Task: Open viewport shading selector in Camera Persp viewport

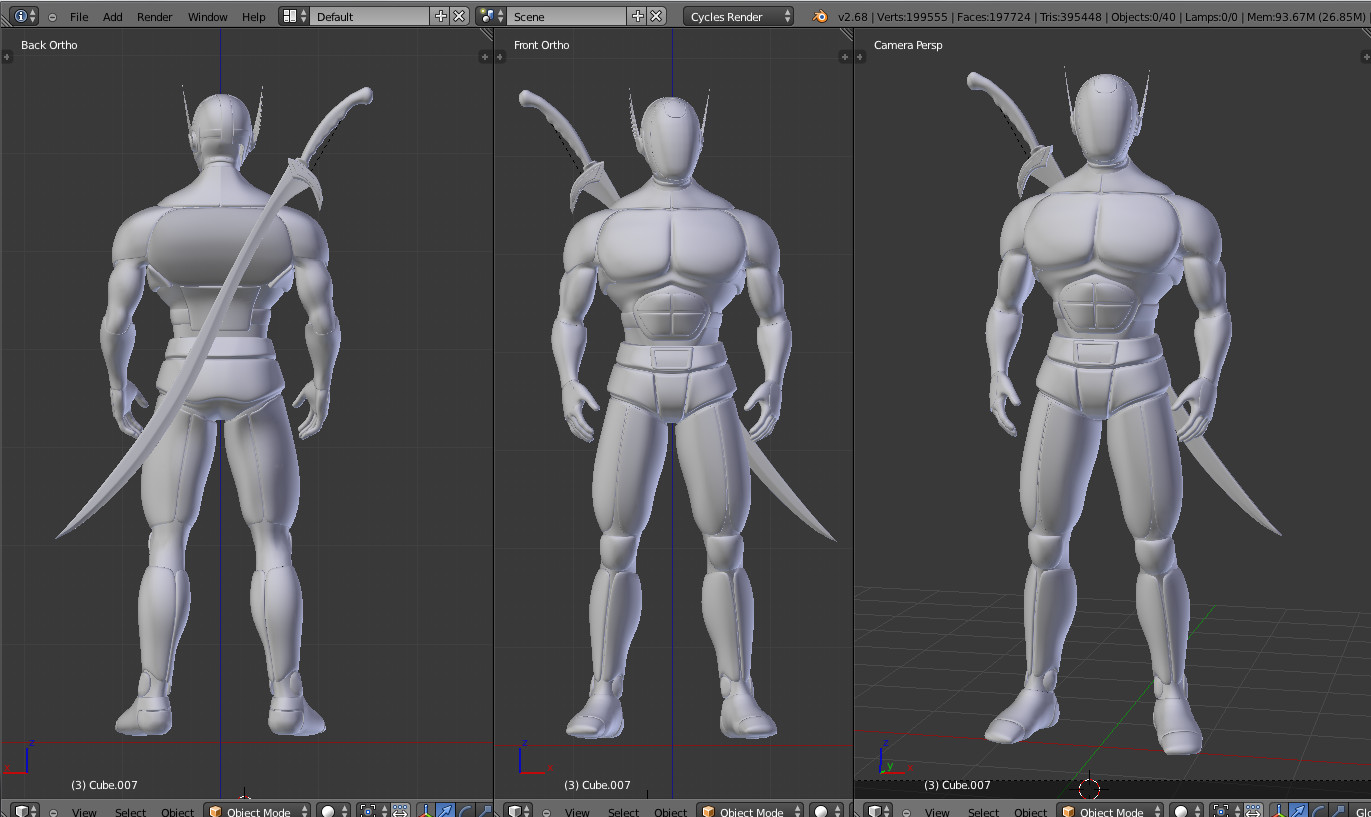Action: (x=1187, y=811)
